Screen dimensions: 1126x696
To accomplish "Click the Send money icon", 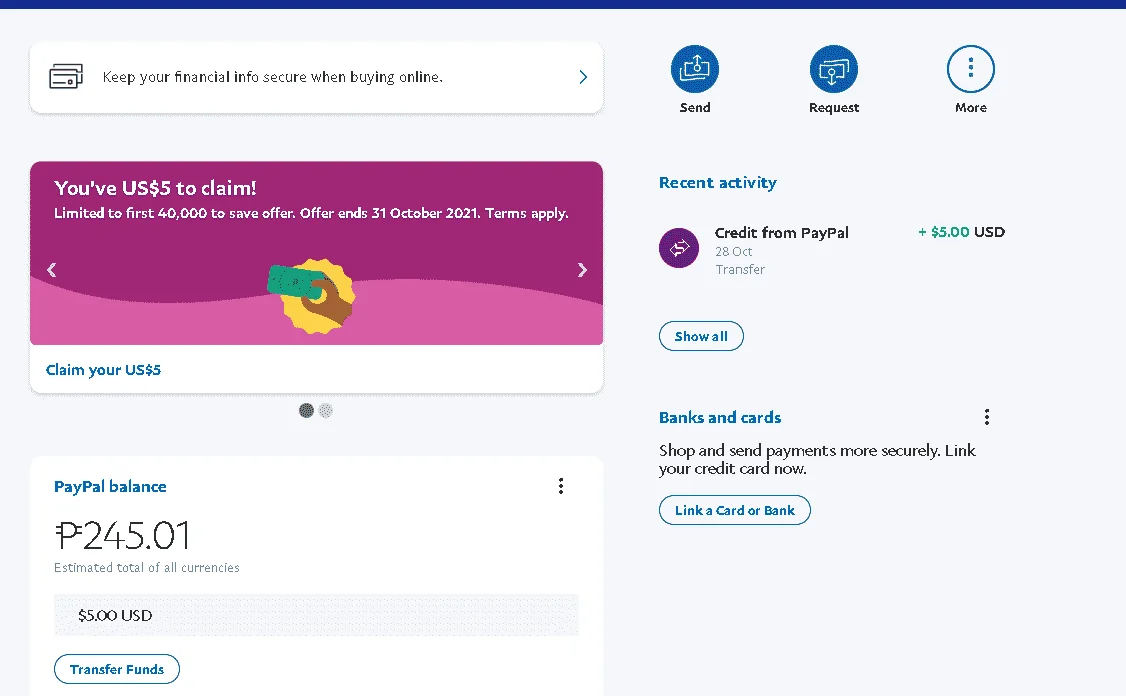I will 694,69.
